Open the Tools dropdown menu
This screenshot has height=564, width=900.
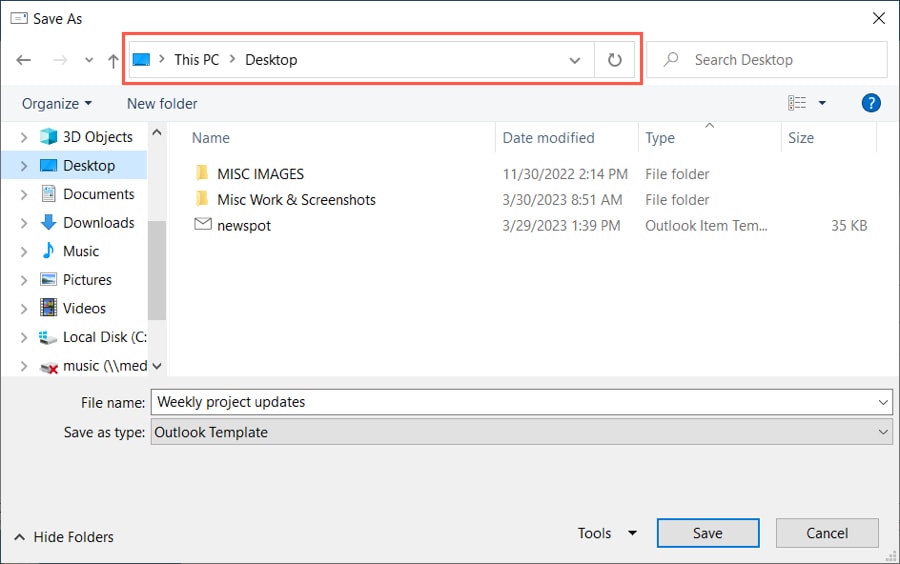(x=607, y=533)
